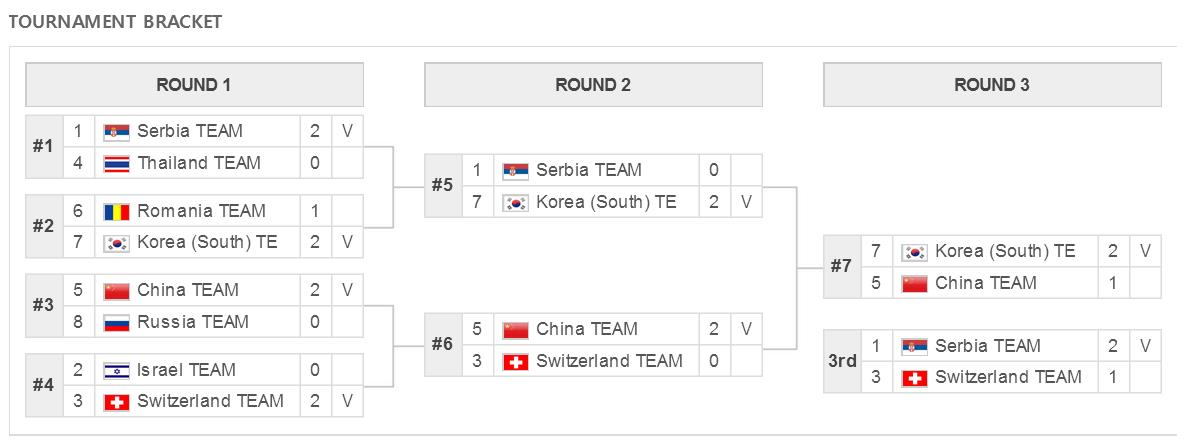Screen dimensions: 1189x448
Task: Click the #2 match label
Action: pyautogui.click(x=44, y=226)
